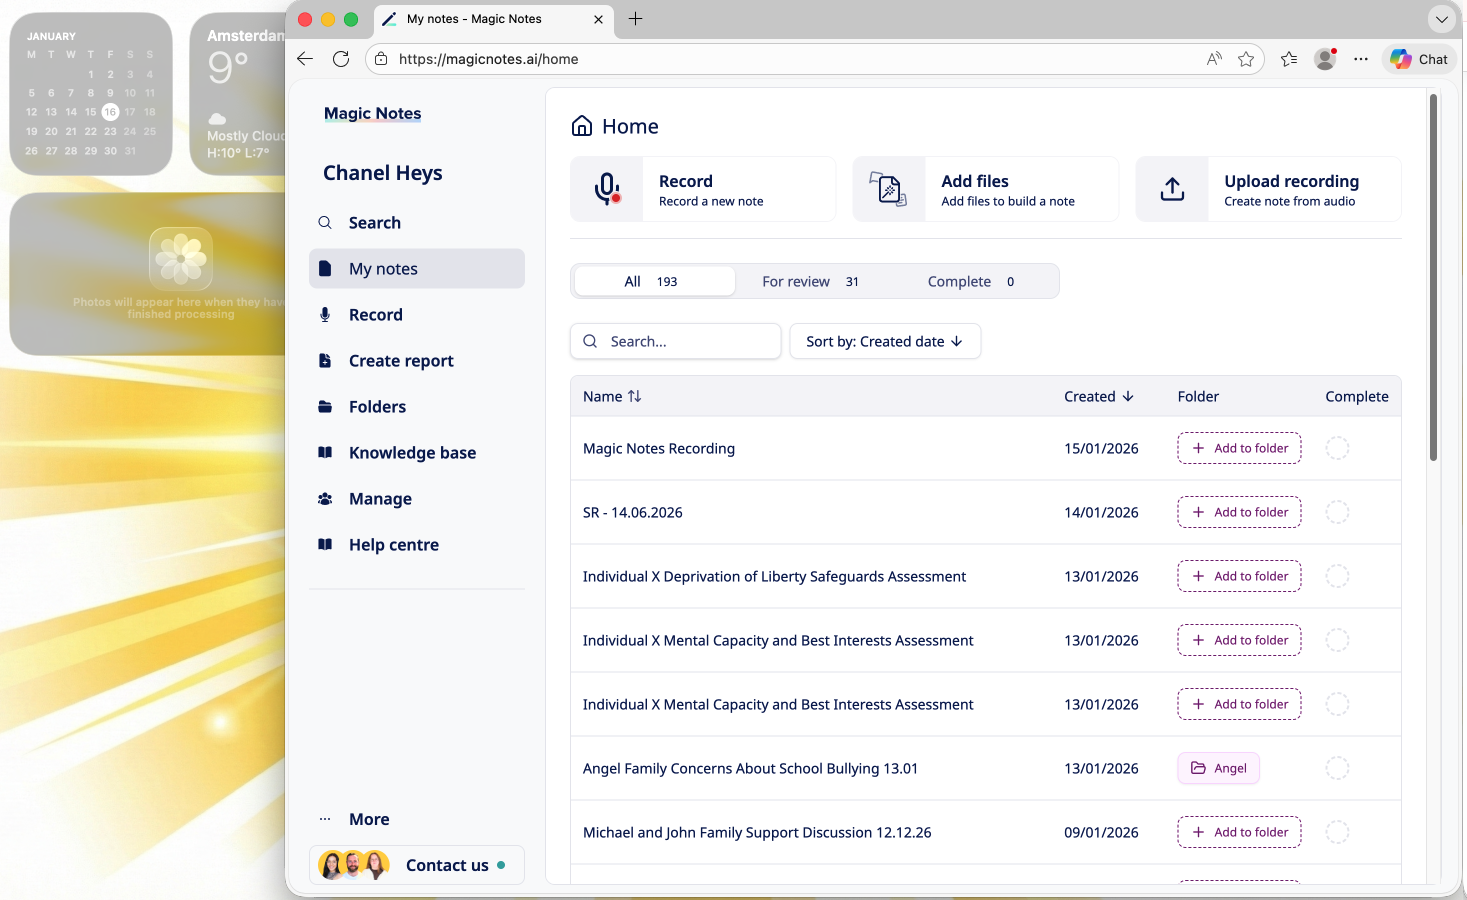1467x900 pixels.
Task: Mark Angel Family Concerns note complete
Action: (1337, 768)
